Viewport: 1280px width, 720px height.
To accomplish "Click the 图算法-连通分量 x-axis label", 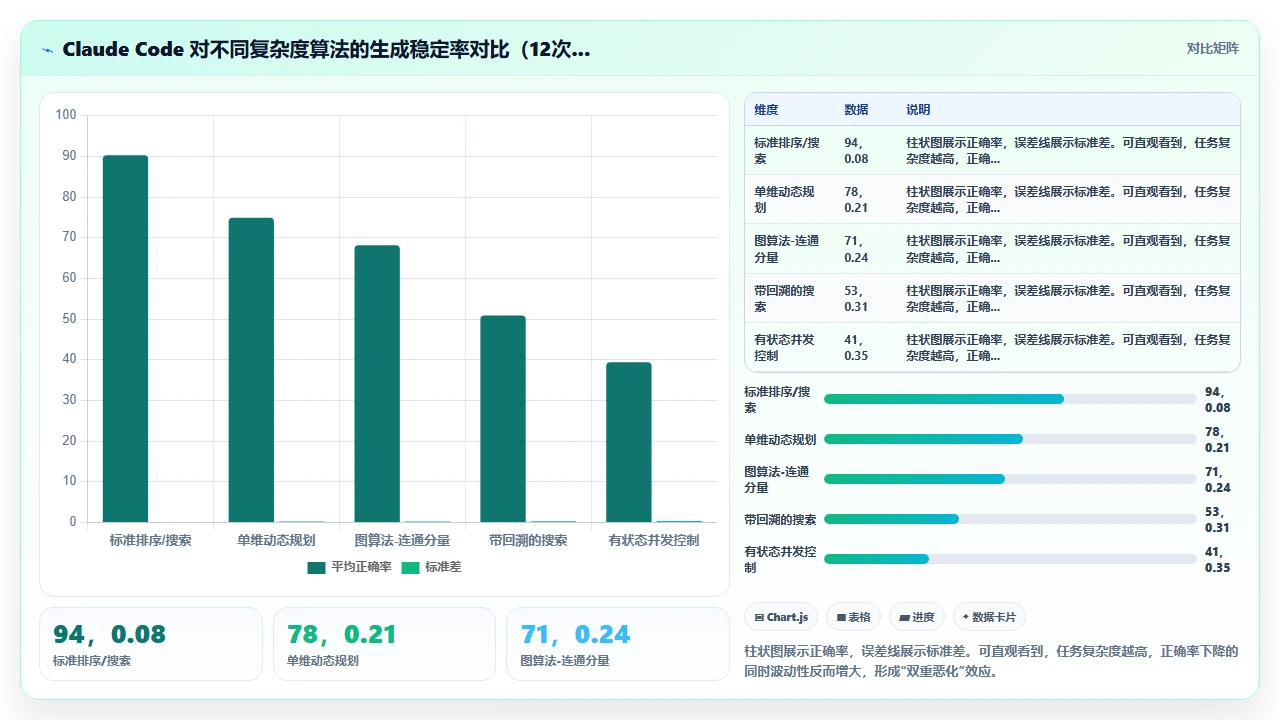I will tap(402, 540).
